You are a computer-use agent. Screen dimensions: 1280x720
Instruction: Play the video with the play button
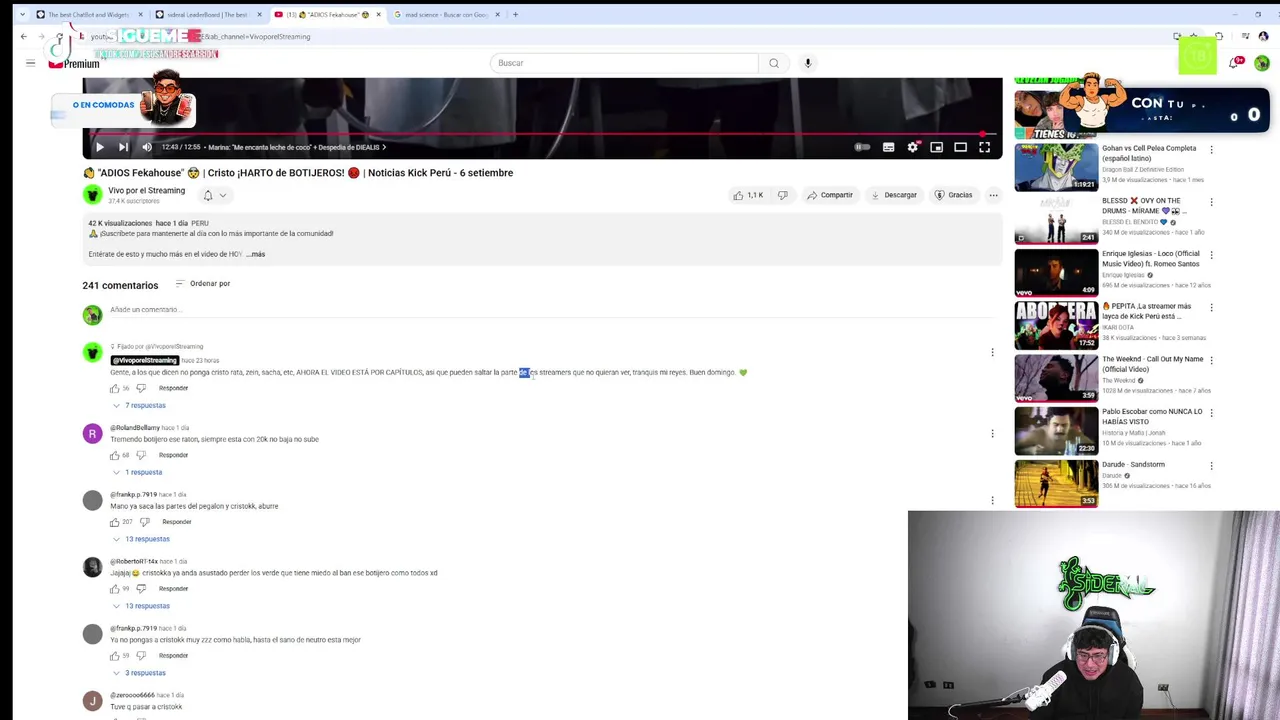99,147
